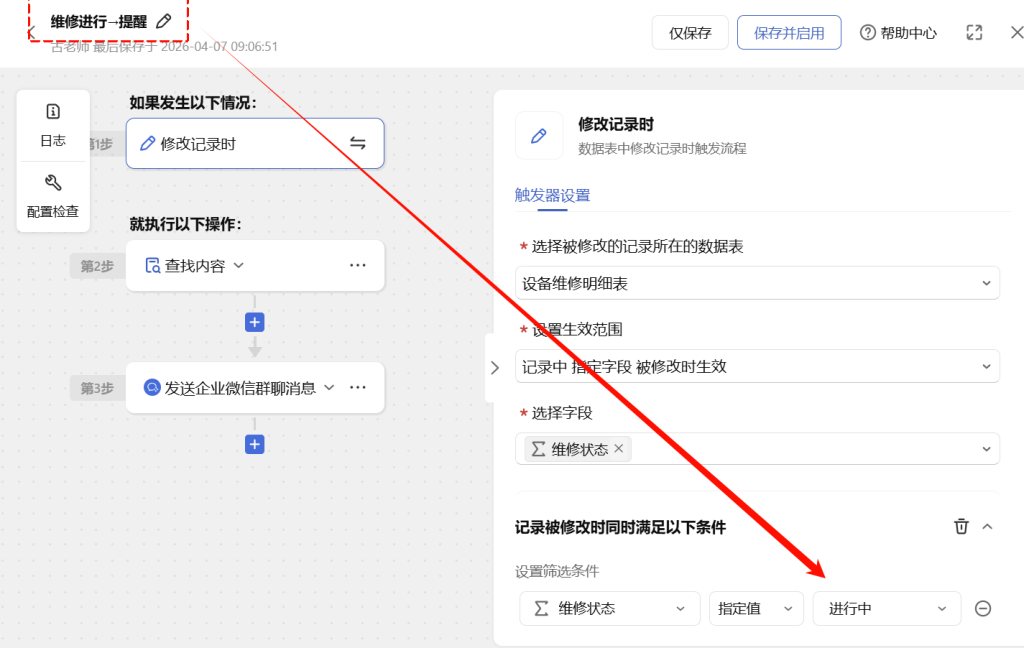Add a step after 查找内容
1024x648 pixels.
(x=255, y=322)
